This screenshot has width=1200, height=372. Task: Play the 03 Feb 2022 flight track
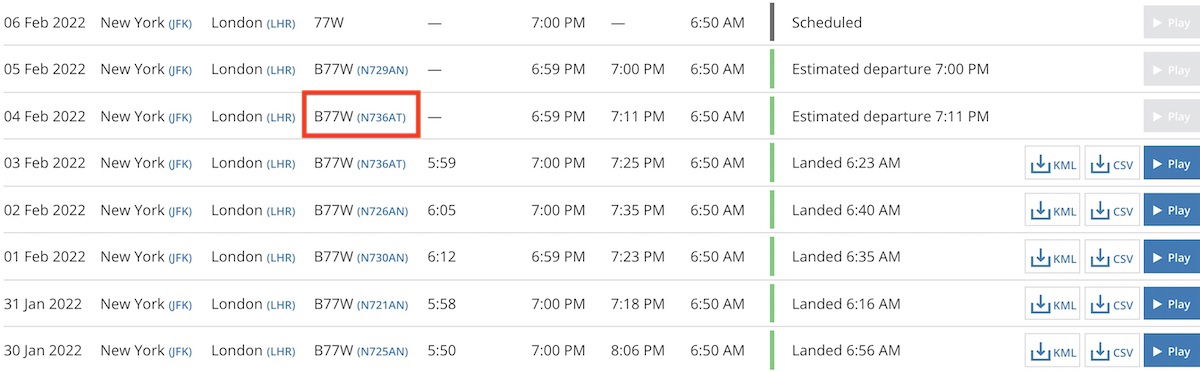coord(1172,164)
